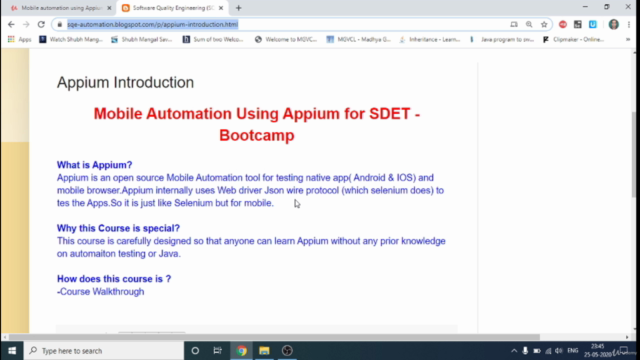This screenshot has width=640, height=360.
Task: Reload the current page
Action: pyautogui.click(x=41, y=24)
